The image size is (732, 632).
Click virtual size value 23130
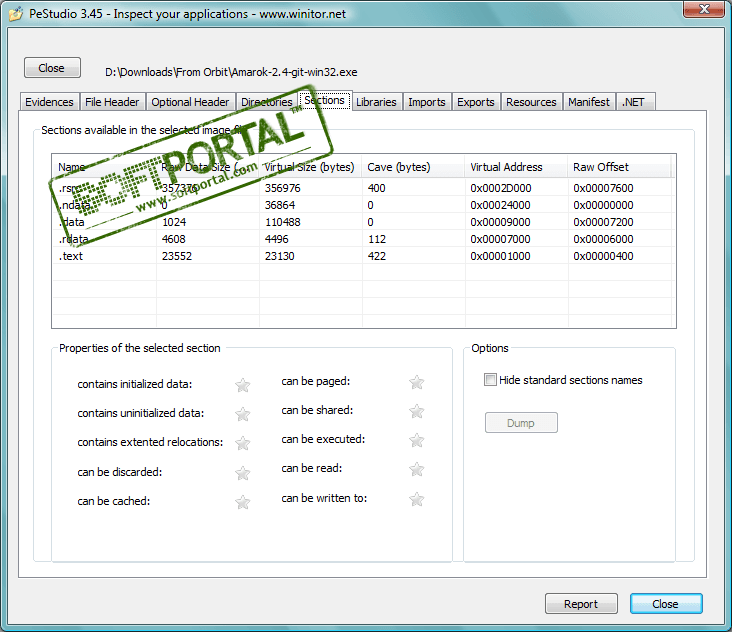(280, 256)
